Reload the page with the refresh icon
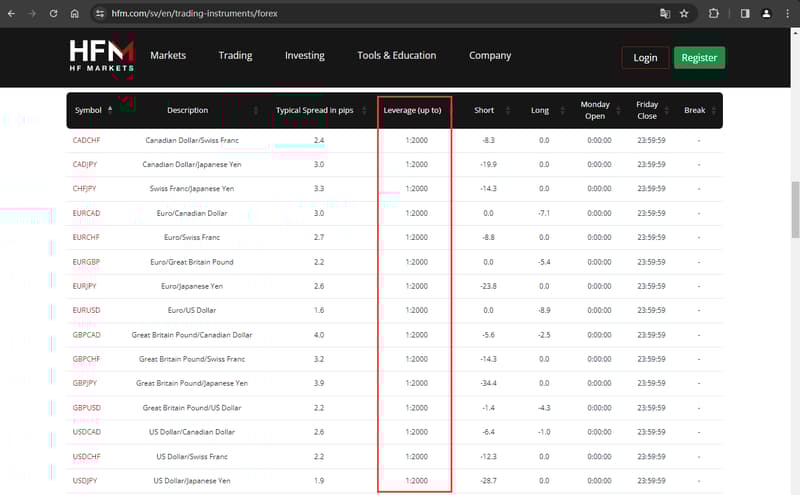Viewport: 800px width, 495px height. [53, 14]
